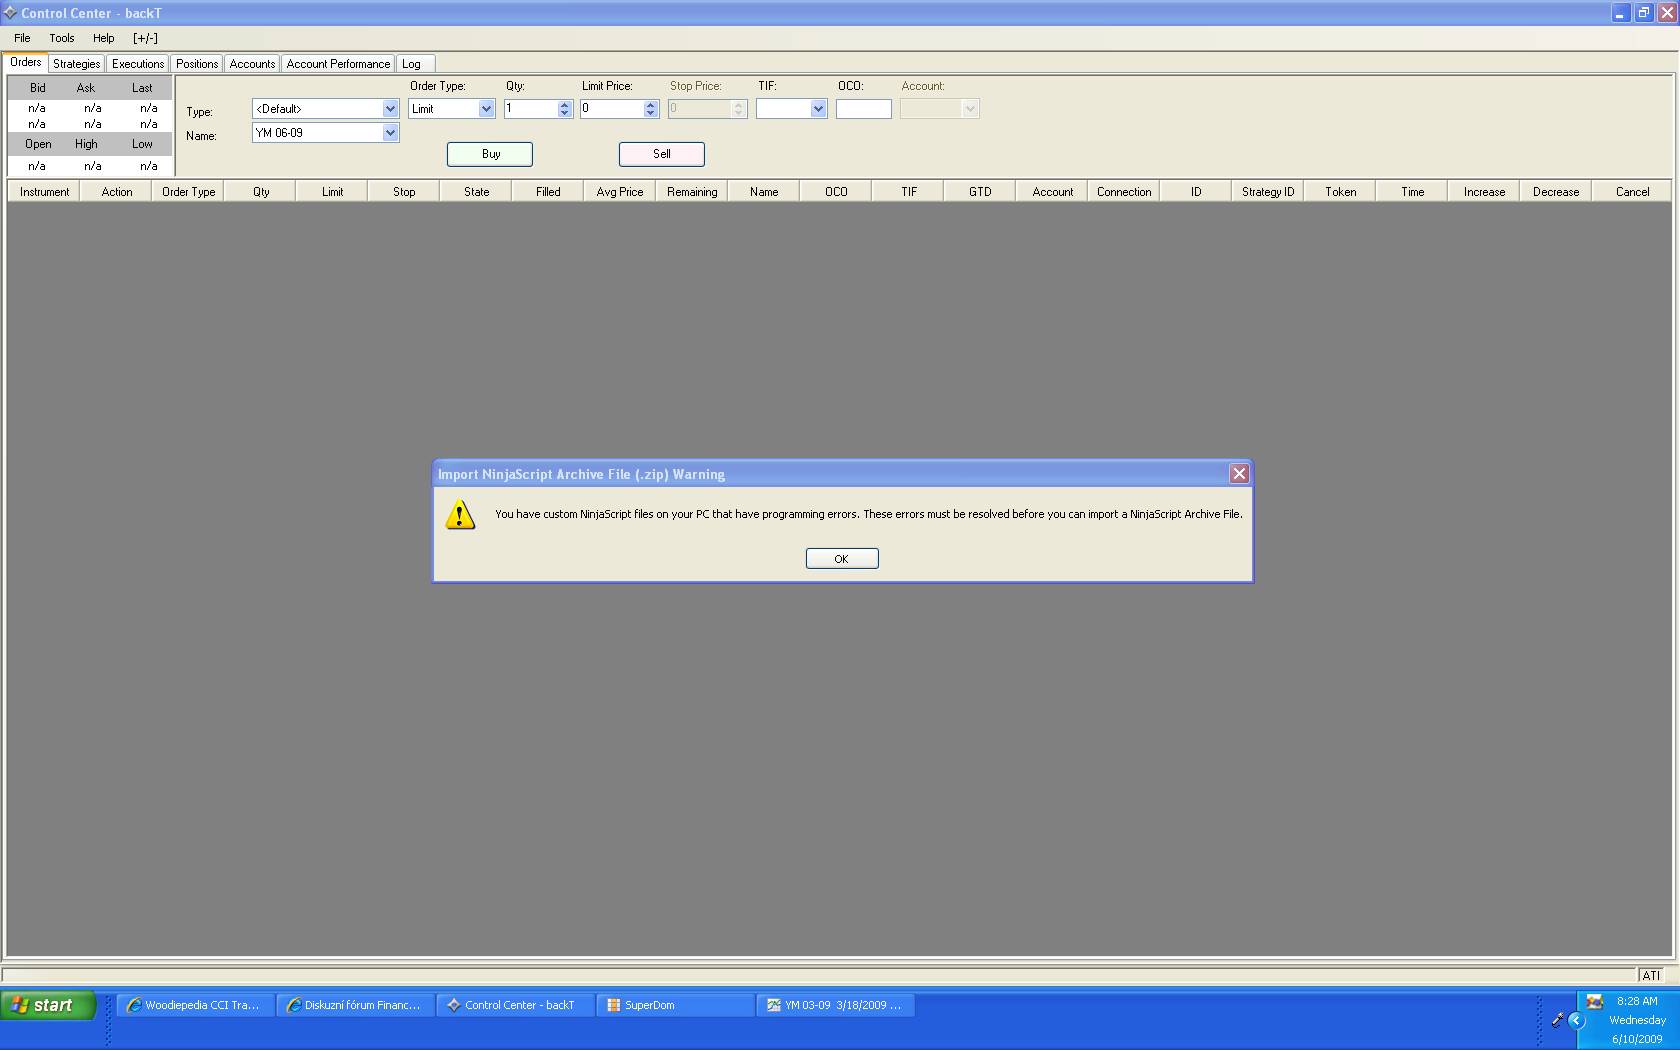Click the ATI status bar indicator

(x=1651, y=975)
